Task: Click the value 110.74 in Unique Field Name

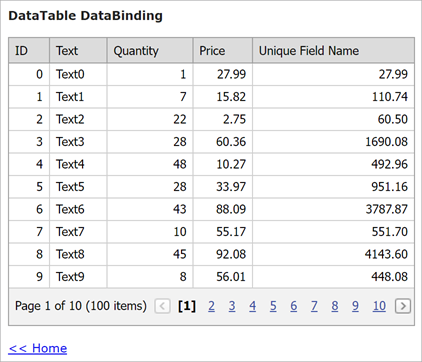Action: click(x=333, y=97)
